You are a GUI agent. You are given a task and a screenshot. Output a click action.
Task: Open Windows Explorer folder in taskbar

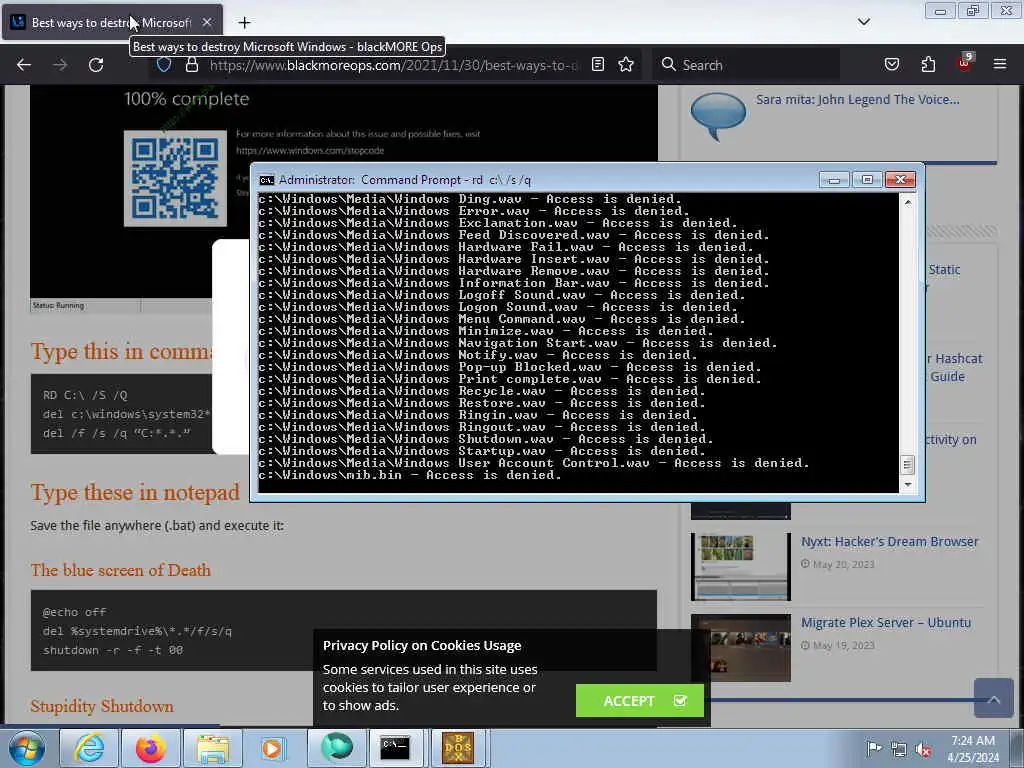click(213, 748)
